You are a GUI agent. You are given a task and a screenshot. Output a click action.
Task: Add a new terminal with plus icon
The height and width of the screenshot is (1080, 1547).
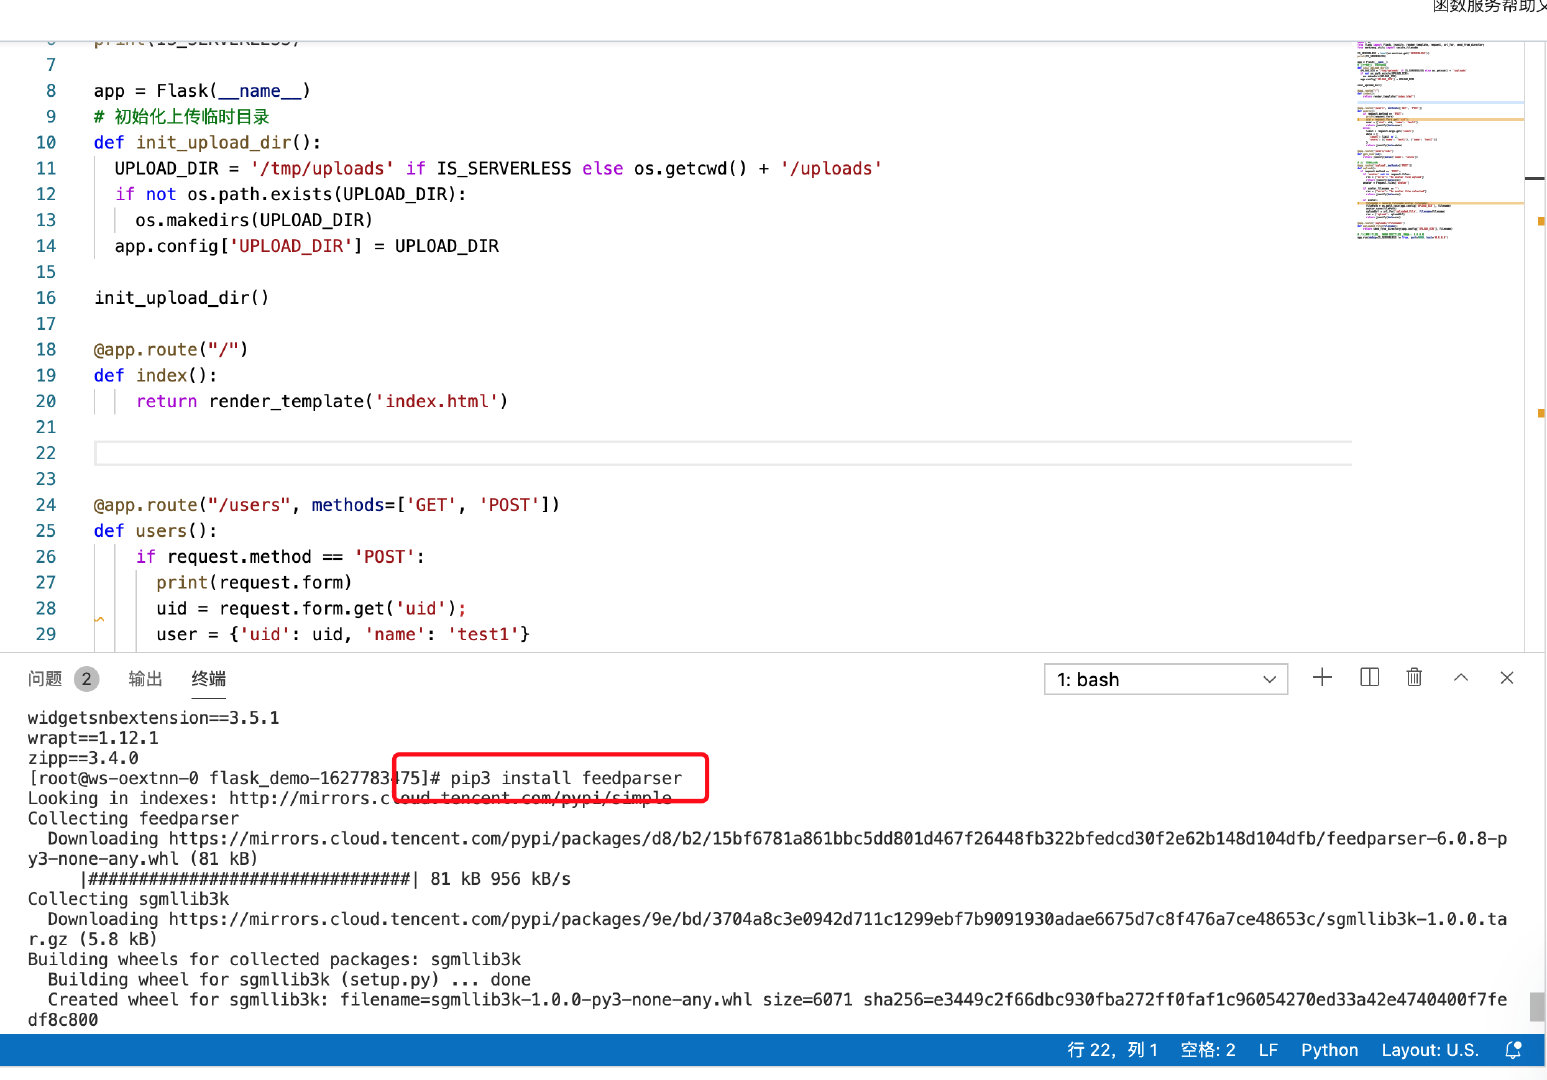(x=1322, y=677)
